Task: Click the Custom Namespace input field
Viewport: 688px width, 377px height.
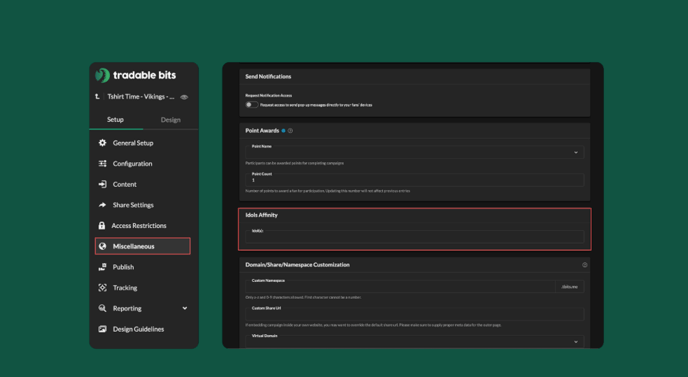Action: tap(400, 287)
